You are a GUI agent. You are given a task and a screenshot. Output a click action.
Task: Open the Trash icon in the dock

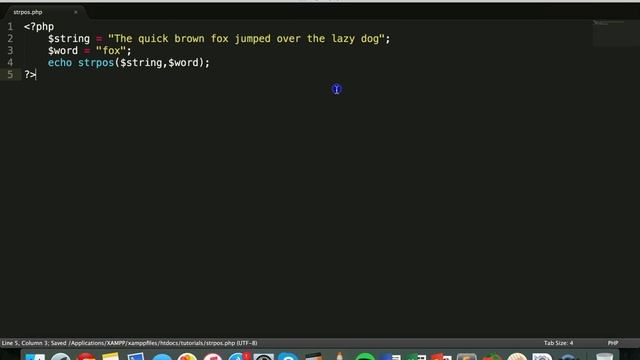[604, 357]
